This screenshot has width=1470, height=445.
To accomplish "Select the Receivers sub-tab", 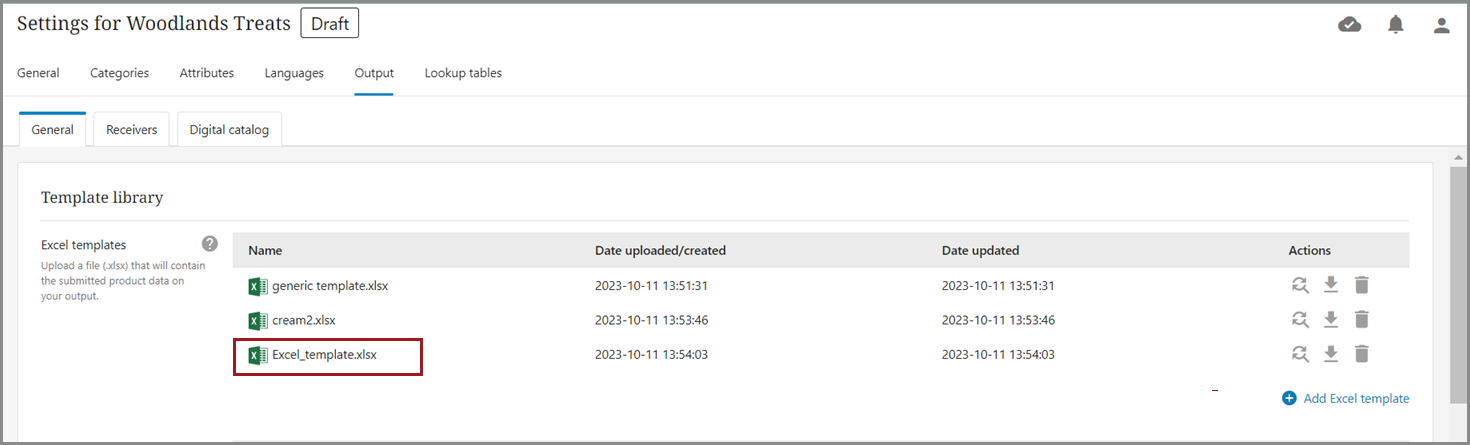I will 131,130.
